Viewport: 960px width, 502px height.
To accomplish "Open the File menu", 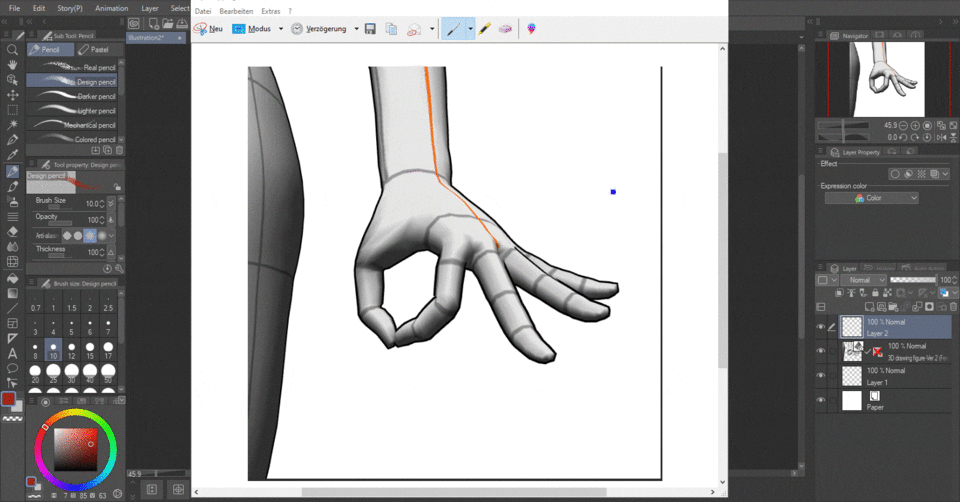I will point(14,8).
